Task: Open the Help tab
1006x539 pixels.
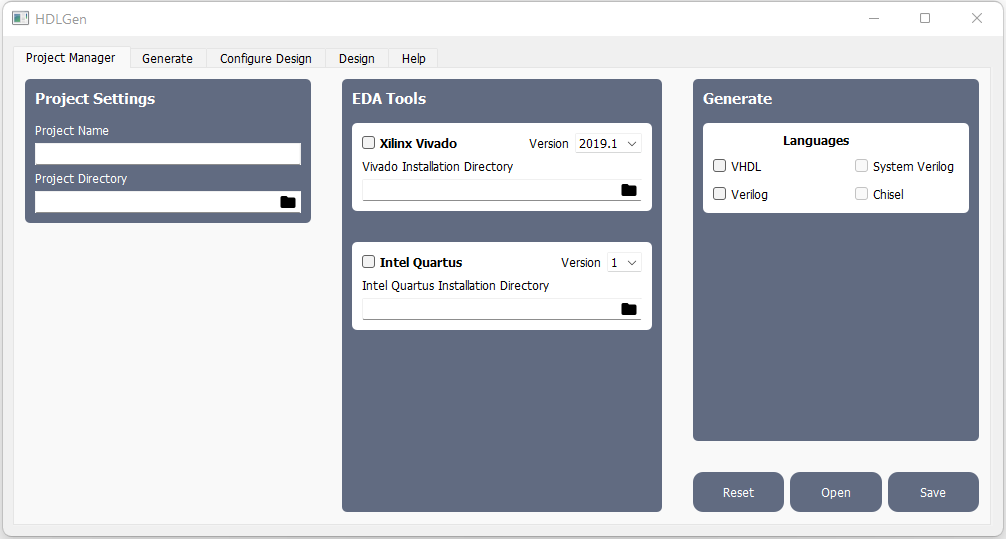Action: [x=414, y=58]
